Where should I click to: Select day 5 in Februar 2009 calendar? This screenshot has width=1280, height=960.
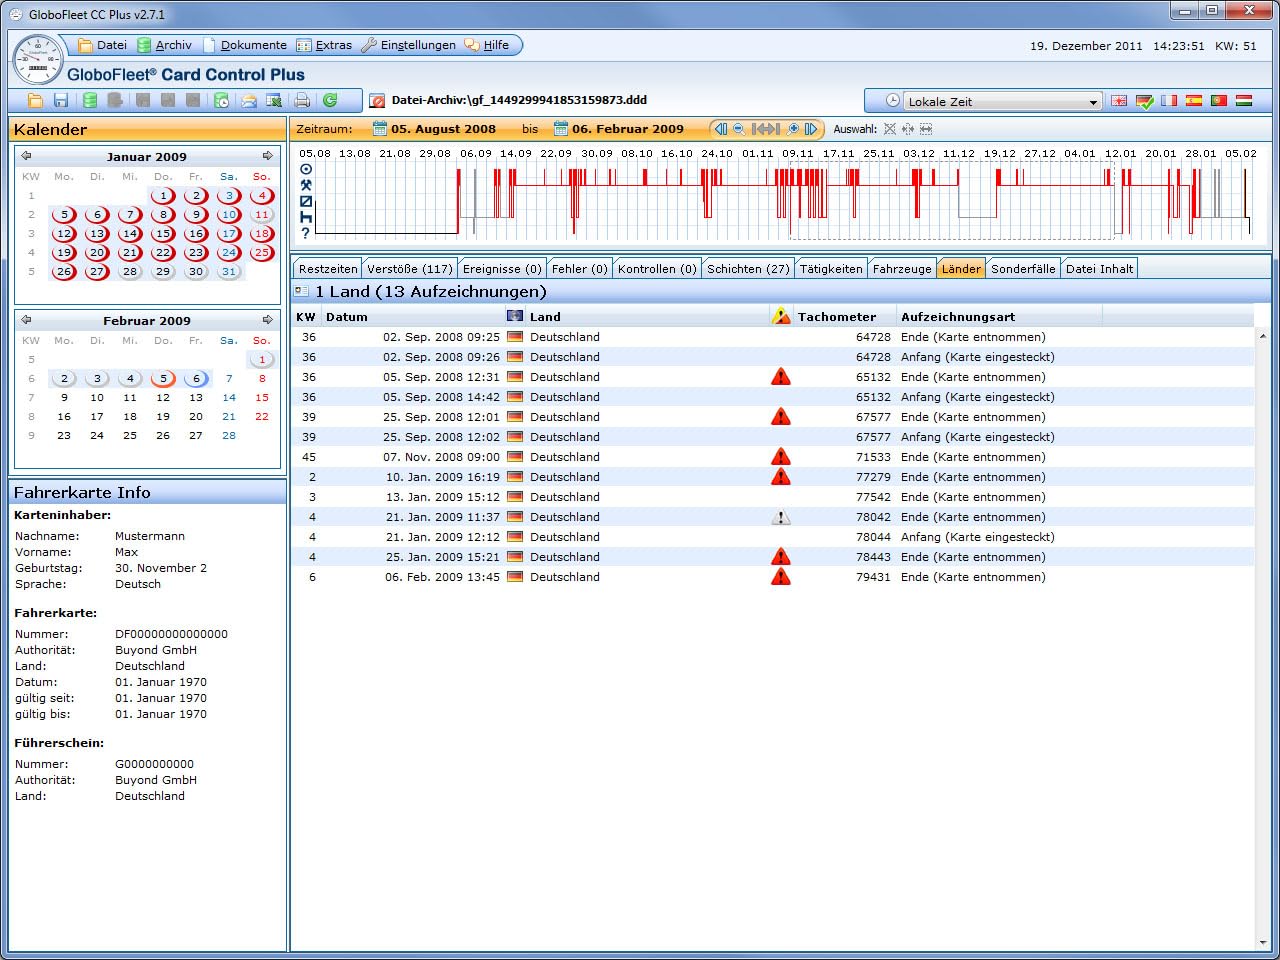point(163,378)
